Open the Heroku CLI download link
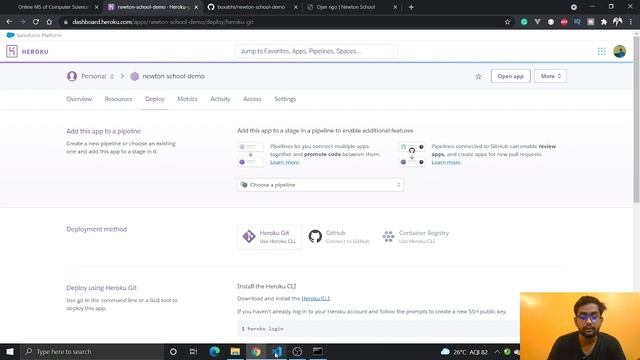 tap(315, 298)
